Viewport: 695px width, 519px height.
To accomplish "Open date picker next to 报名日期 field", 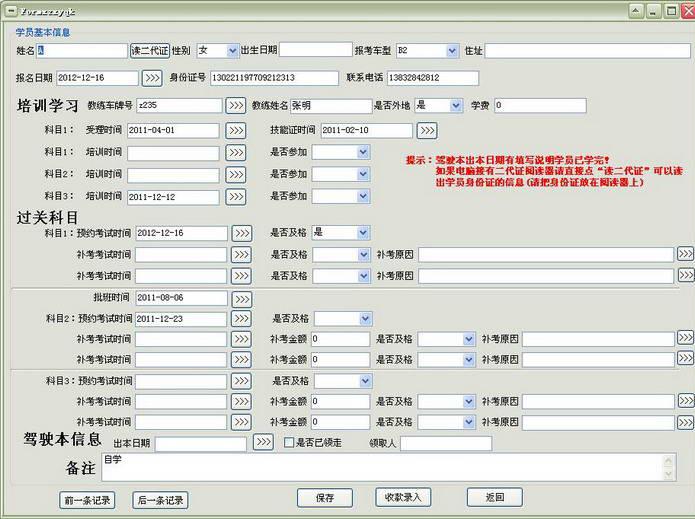I will coord(152,78).
